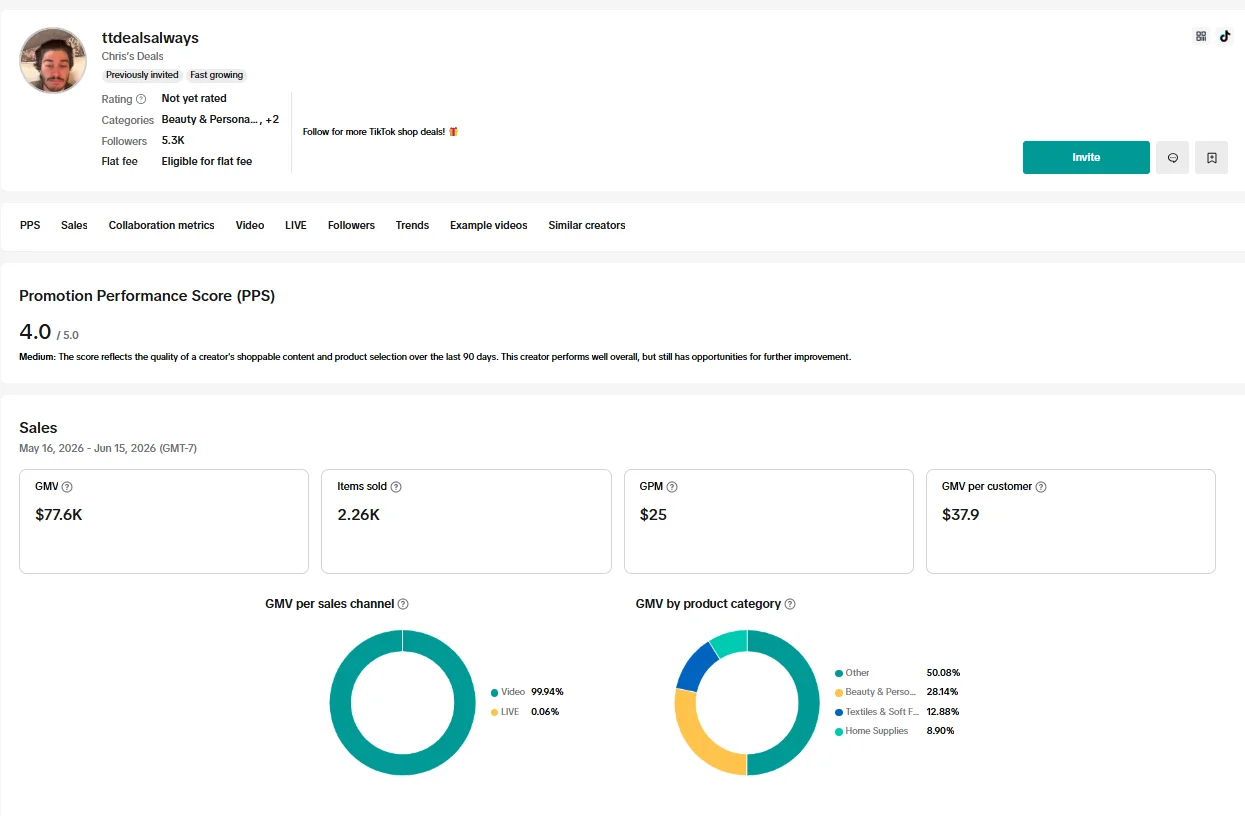Click the 99.94% Video share value
Viewport: 1245px width, 816px height.
coord(547,692)
